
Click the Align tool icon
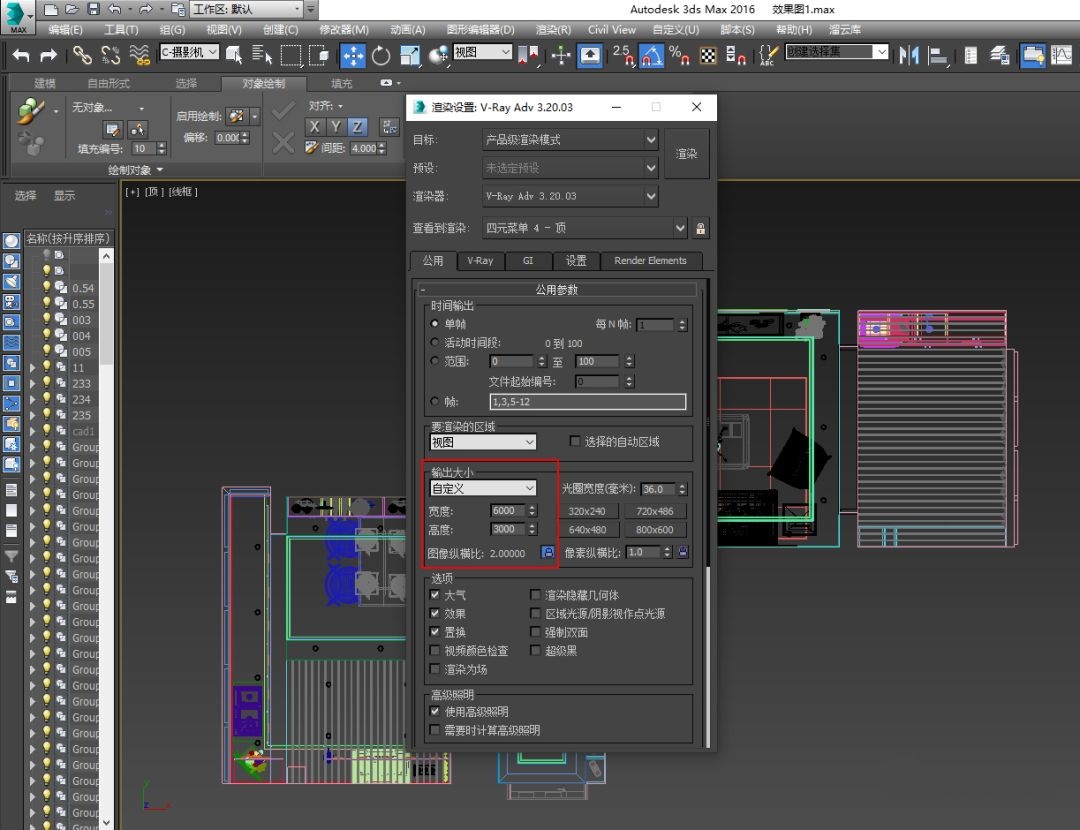click(x=937, y=55)
